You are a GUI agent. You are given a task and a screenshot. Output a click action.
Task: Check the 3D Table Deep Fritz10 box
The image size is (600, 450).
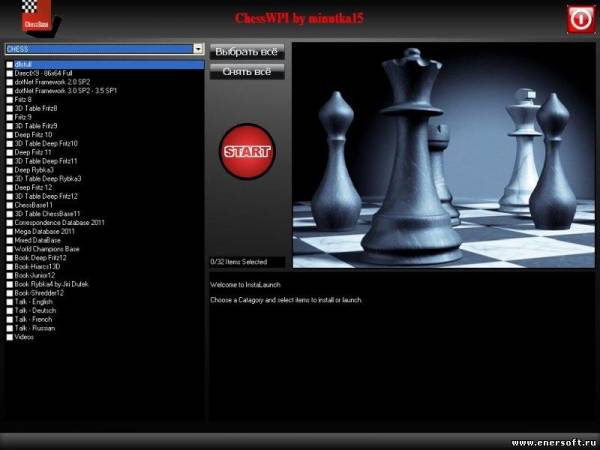click(10, 144)
